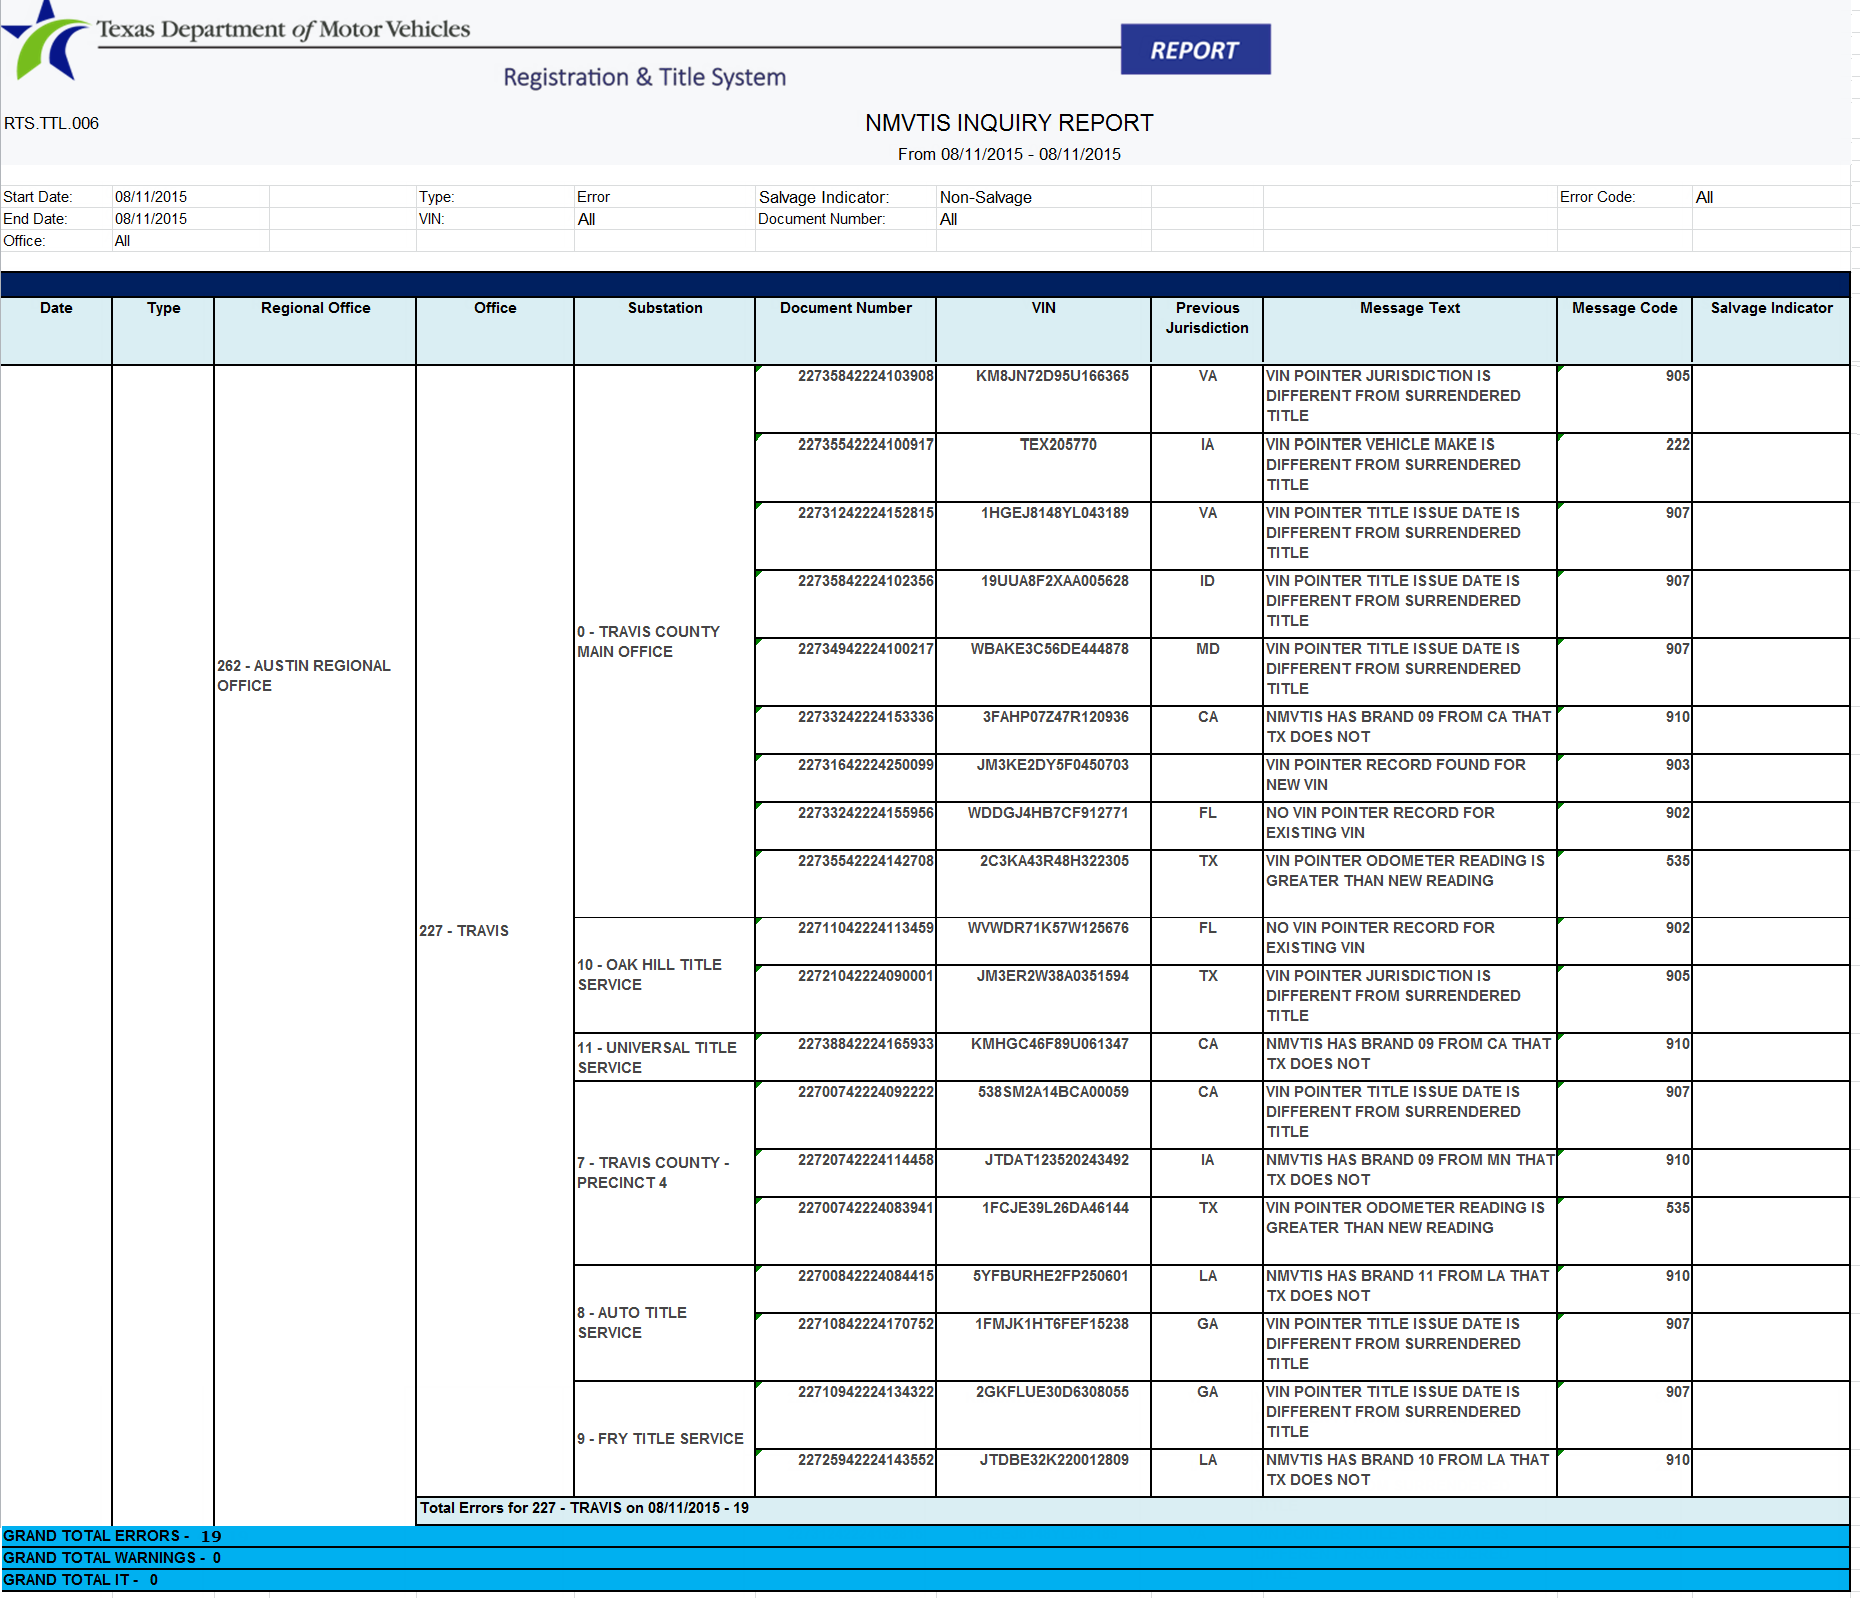
Task: Select the Non-Salvage indicator value
Action: (985, 197)
